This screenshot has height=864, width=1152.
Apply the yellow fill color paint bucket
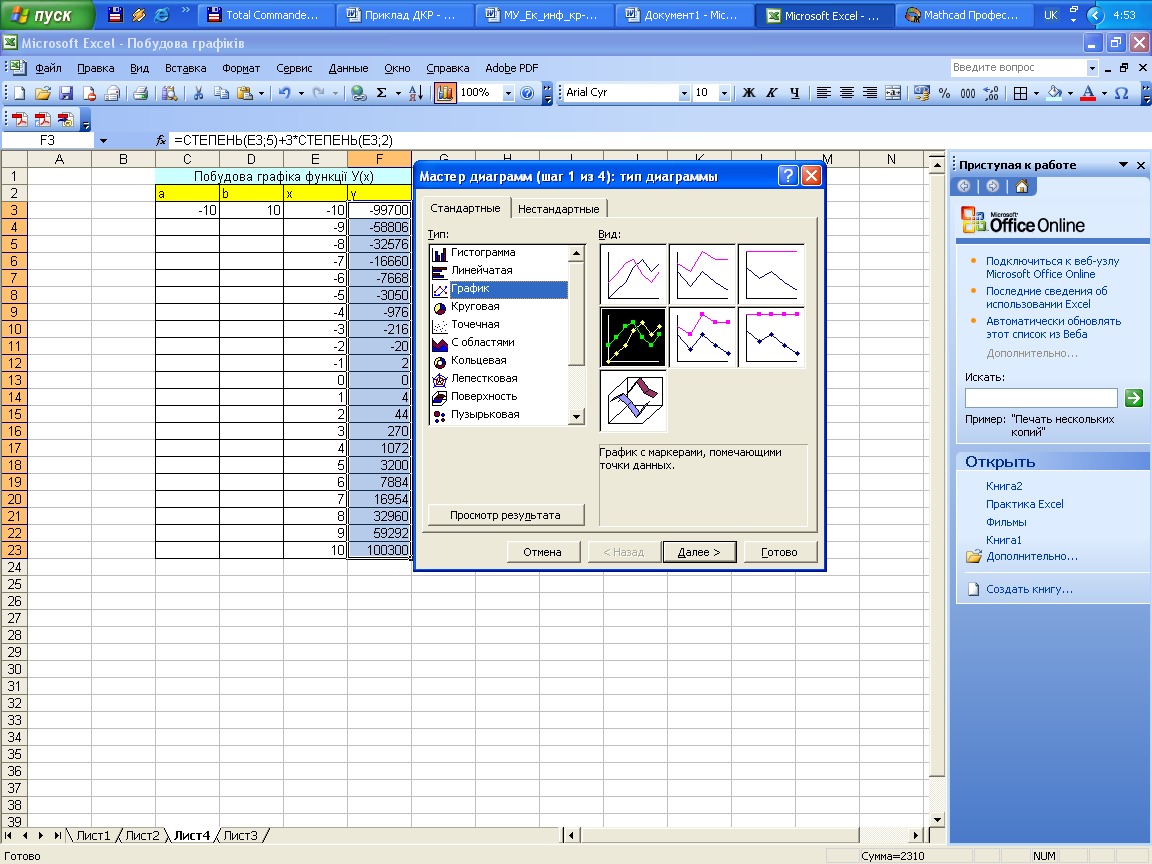click(x=1054, y=93)
